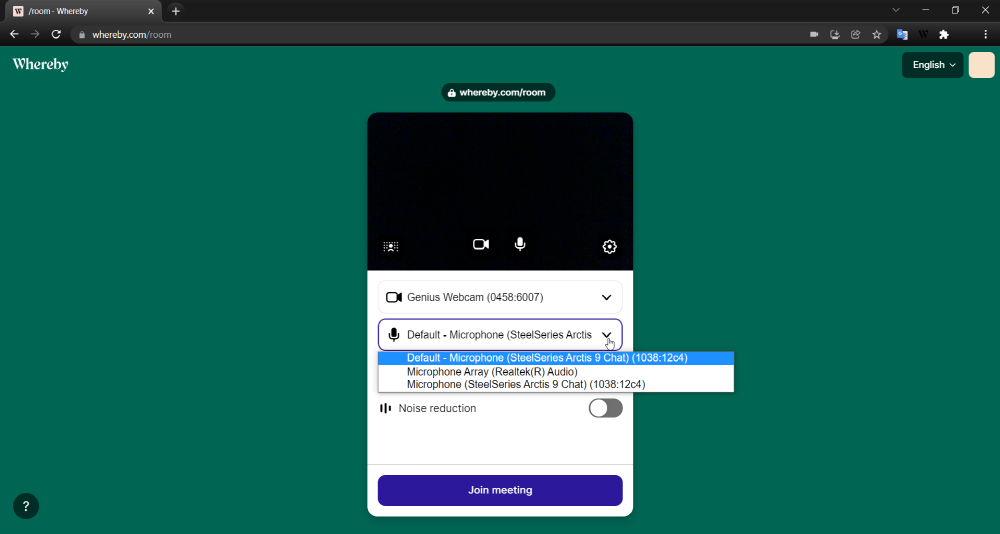This screenshot has width=1000, height=534.
Task: Open the browser extensions puzzle icon
Action: tap(943, 34)
